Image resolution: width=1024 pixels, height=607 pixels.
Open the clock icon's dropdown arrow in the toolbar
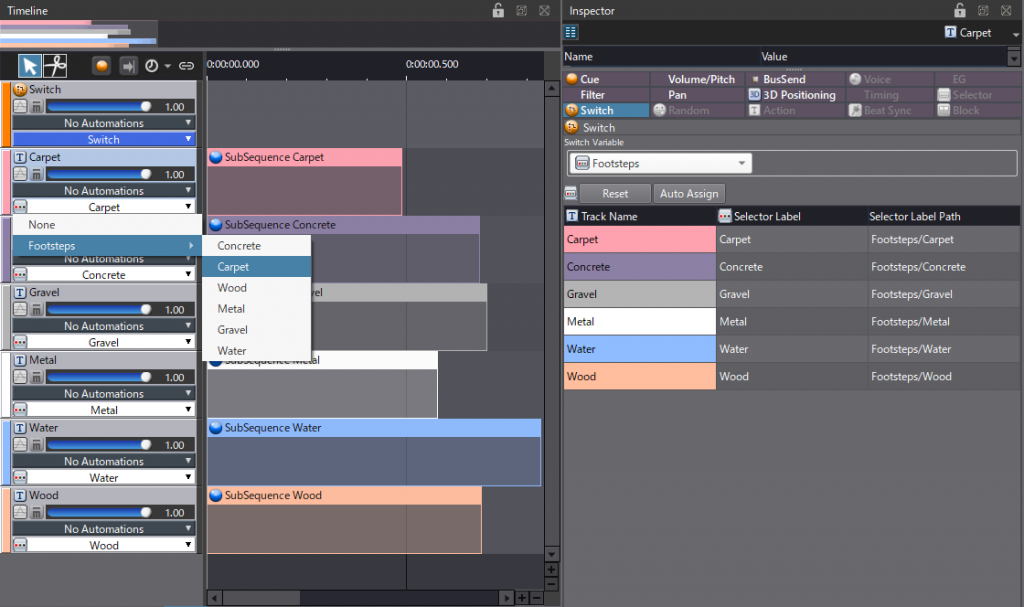pyautogui.click(x=167, y=64)
